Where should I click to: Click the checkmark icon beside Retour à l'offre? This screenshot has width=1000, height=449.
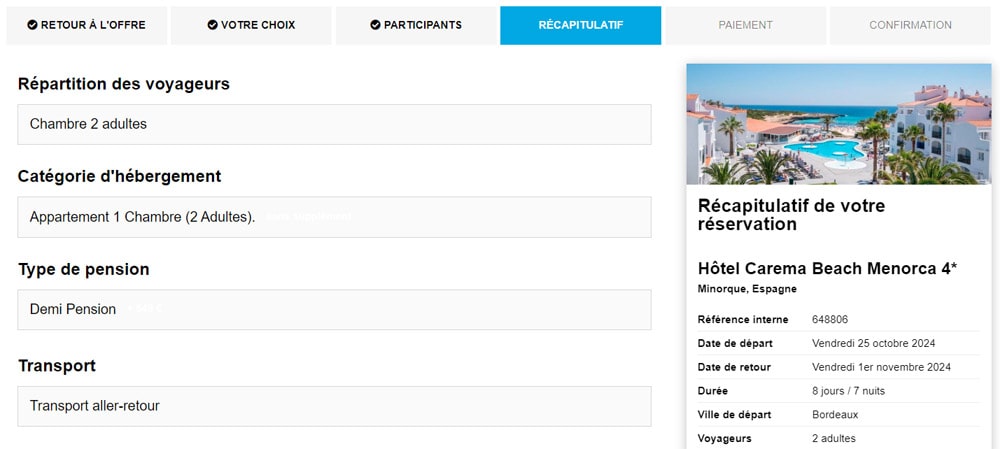[x=33, y=25]
